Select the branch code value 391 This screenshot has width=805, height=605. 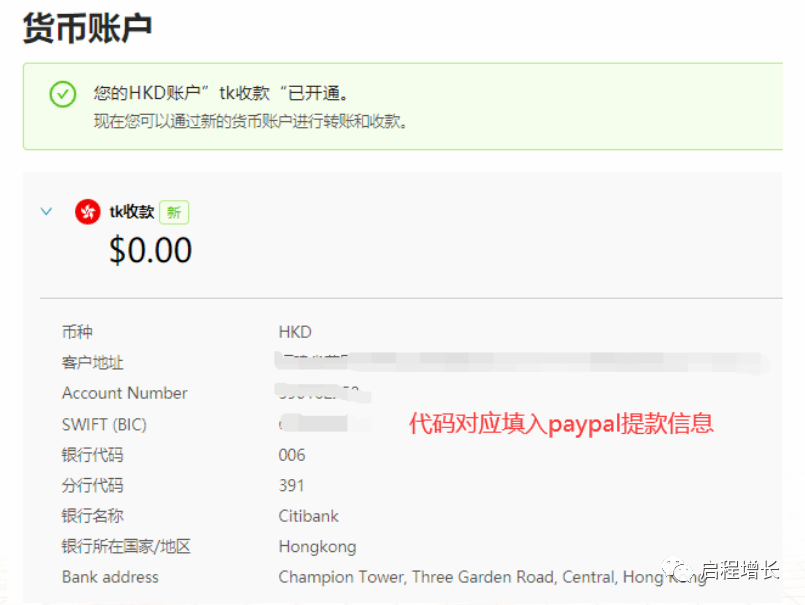[291, 485]
